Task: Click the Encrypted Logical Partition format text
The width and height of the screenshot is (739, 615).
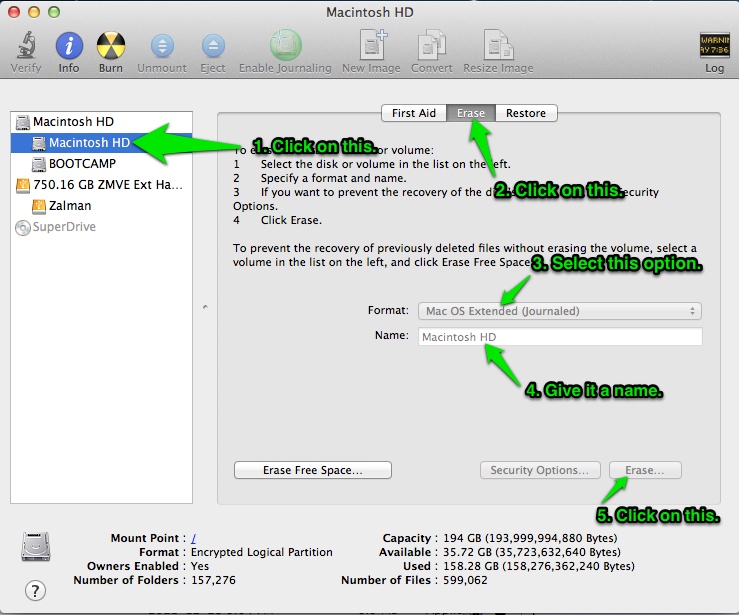Action: [262, 552]
